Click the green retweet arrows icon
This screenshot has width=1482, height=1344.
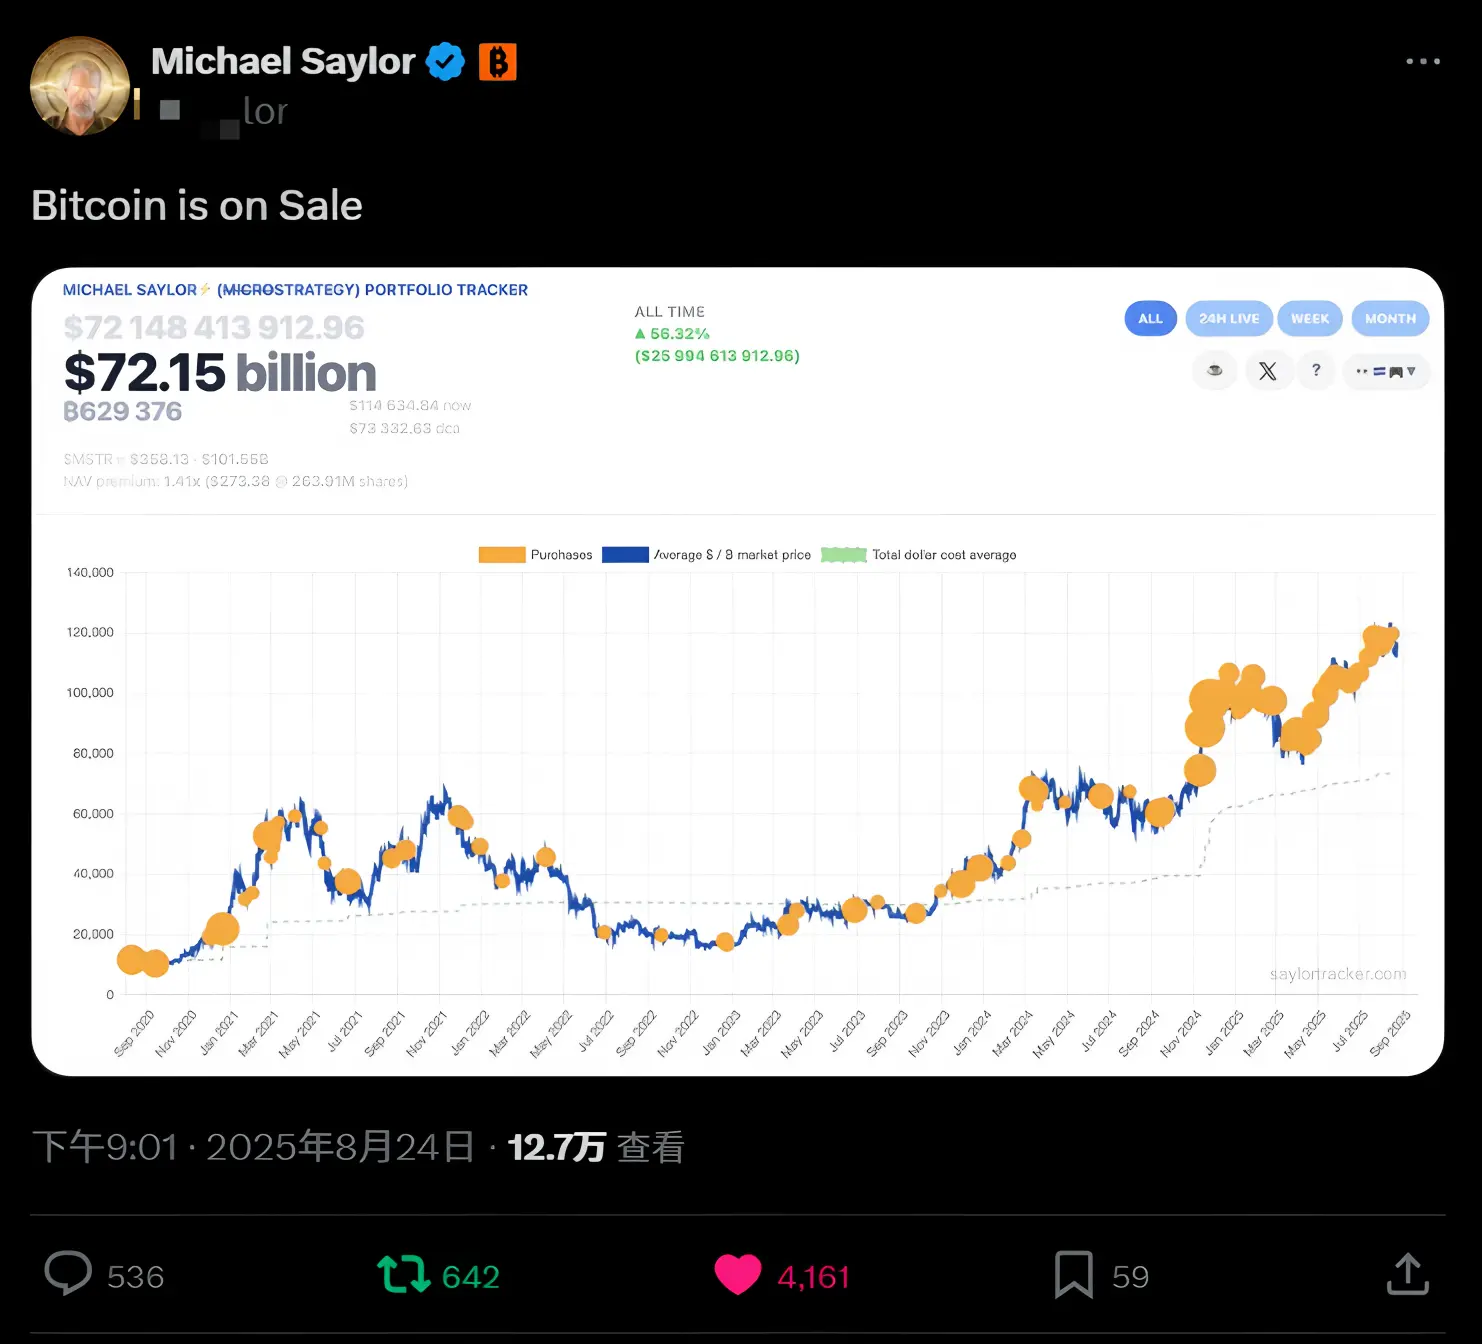click(x=404, y=1275)
